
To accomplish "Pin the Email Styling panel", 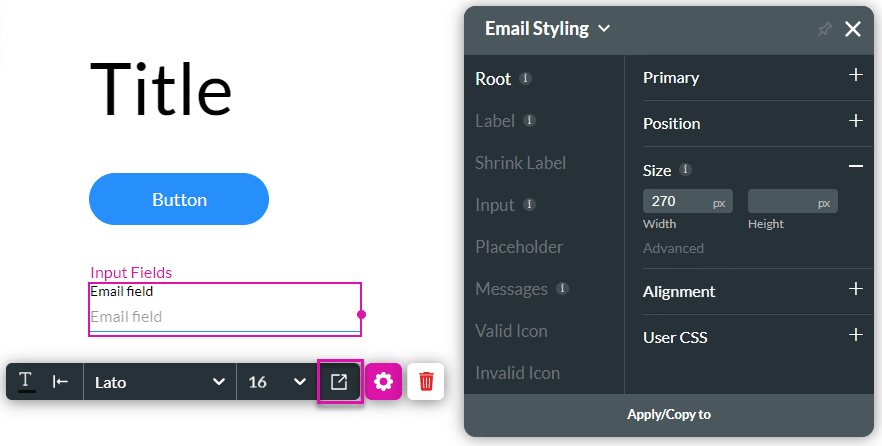I will [x=824, y=30].
